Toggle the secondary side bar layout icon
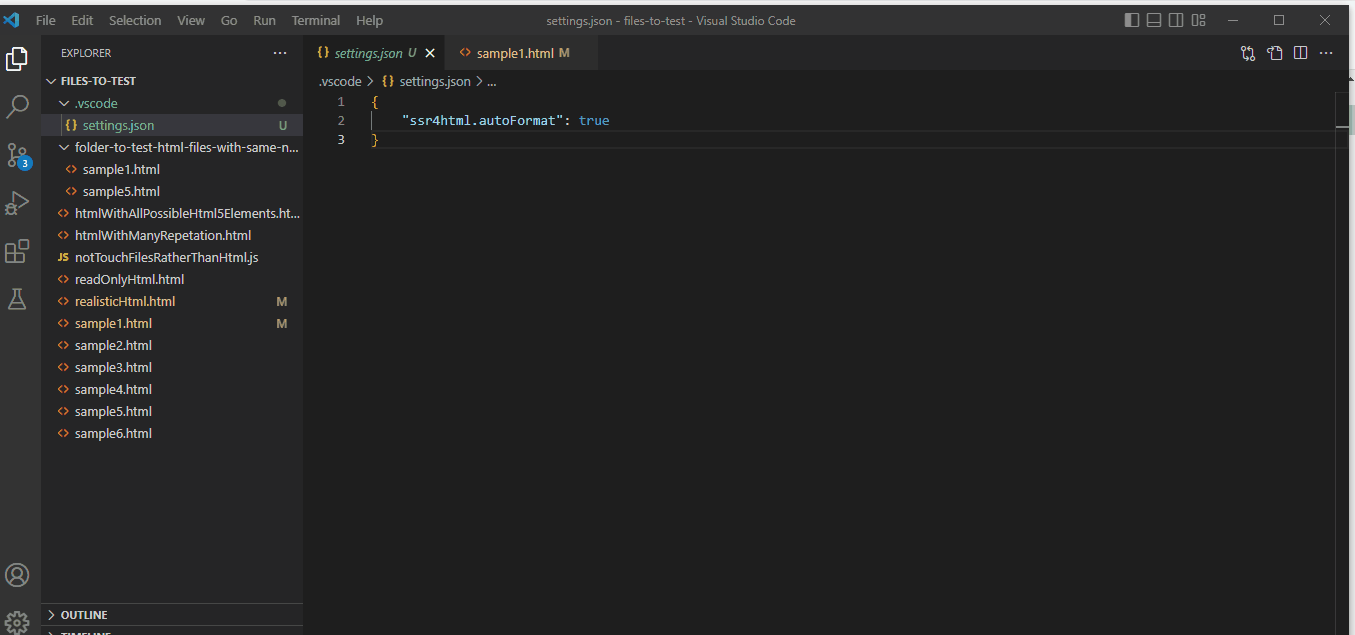 tap(1176, 20)
